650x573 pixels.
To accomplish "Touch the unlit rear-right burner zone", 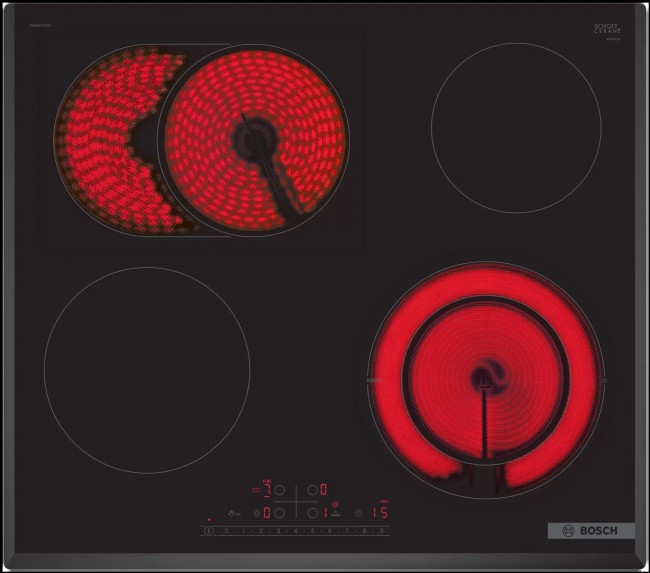I will click(x=516, y=126).
